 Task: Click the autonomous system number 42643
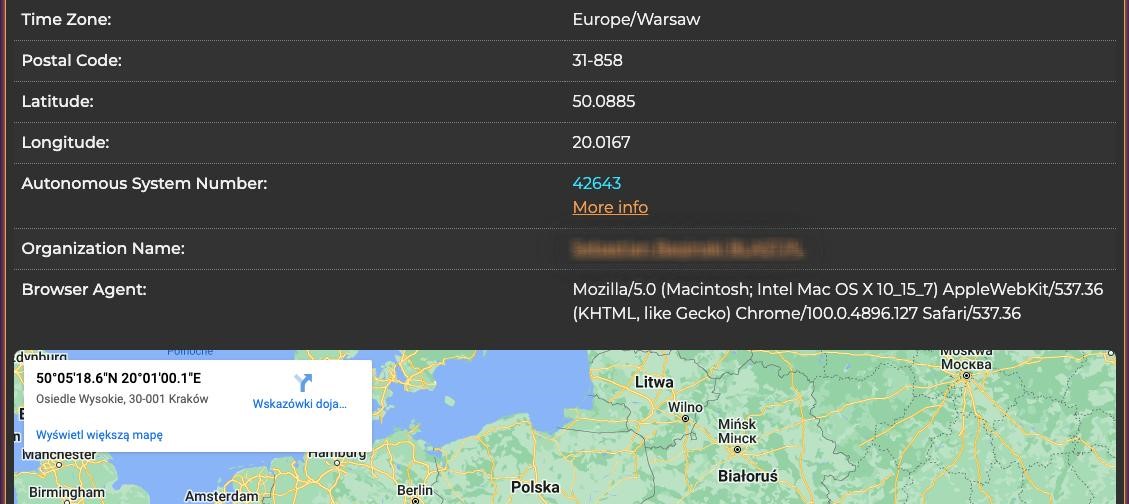(x=597, y=183)
